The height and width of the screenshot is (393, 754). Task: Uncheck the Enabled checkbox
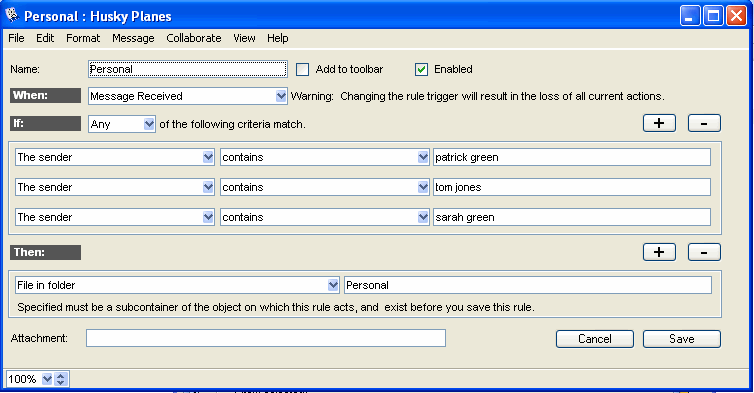[421, 69]
